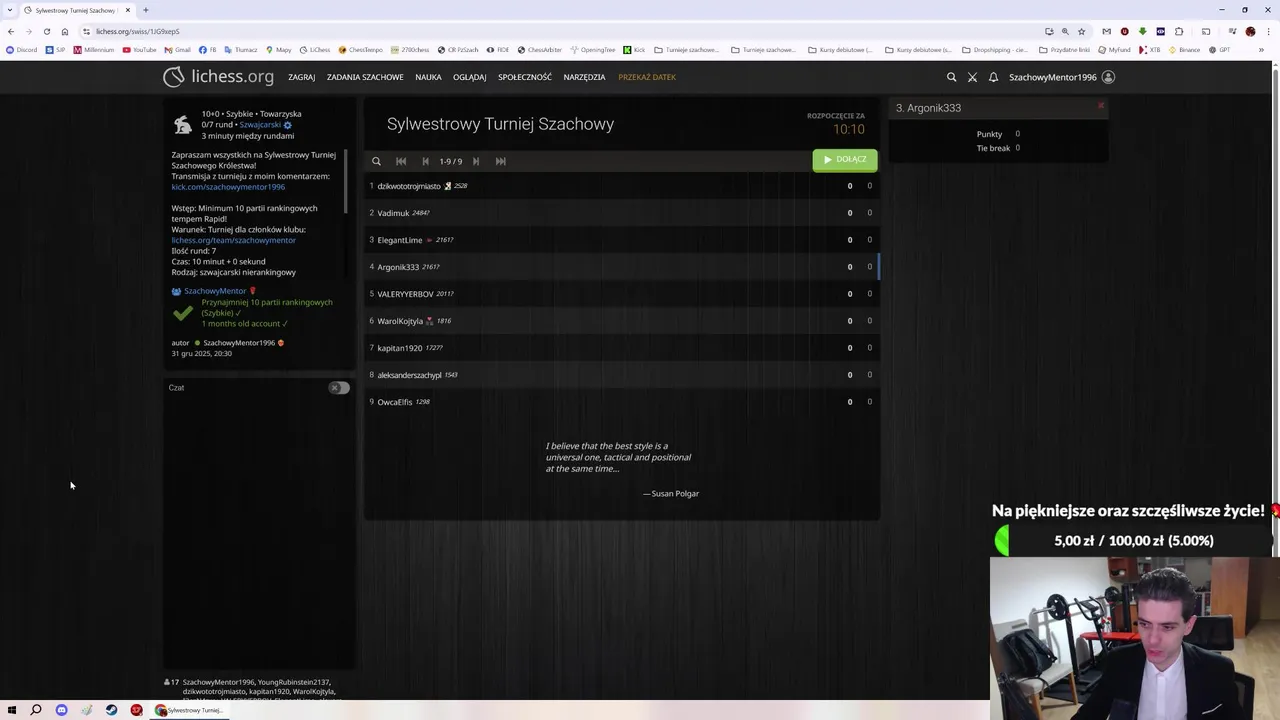Reload the page

point(46,31)
